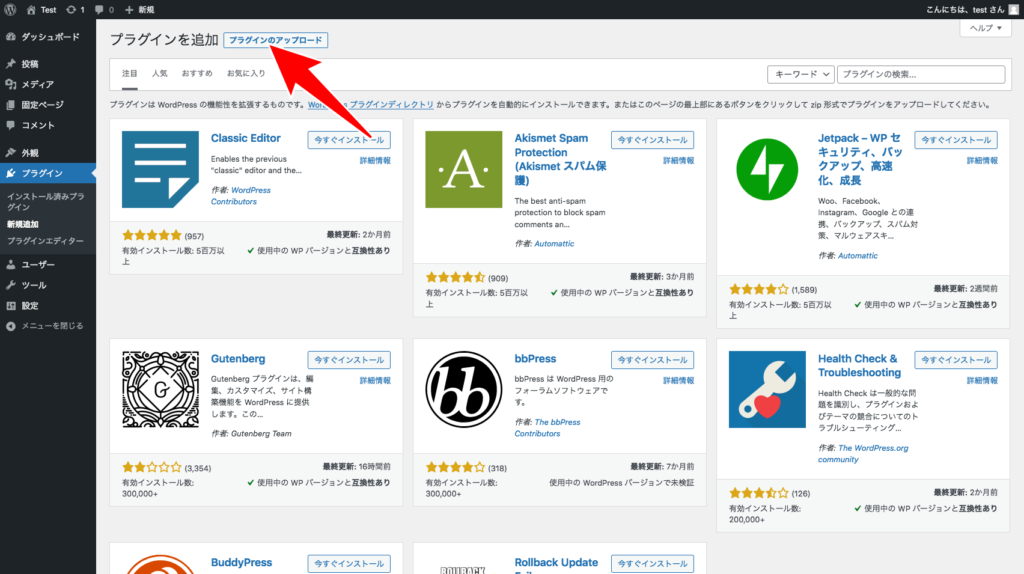Collapse the sidebar with メニューを閉じる
1024x574 pixels.
click(x=52, y=326)
